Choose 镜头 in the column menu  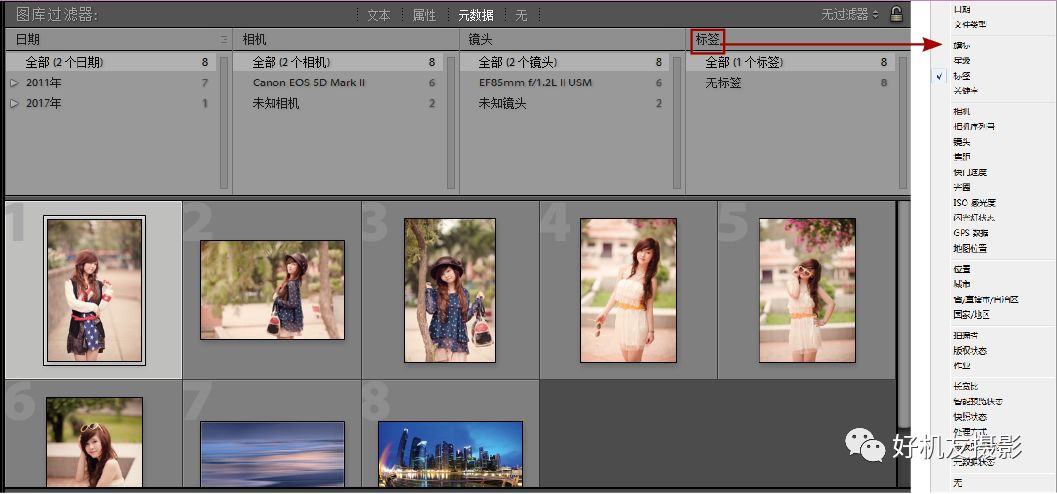click(x=962, y=142)
